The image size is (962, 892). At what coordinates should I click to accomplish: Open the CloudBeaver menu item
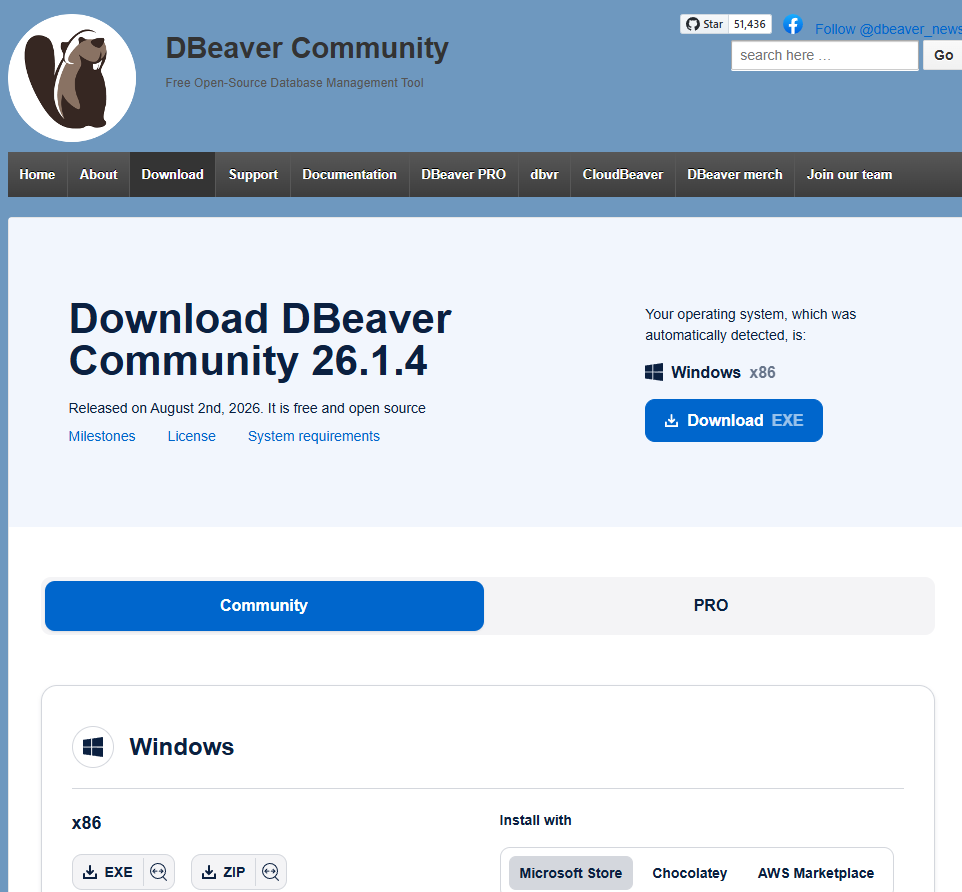pyautogui.click(x=623, y=174)
